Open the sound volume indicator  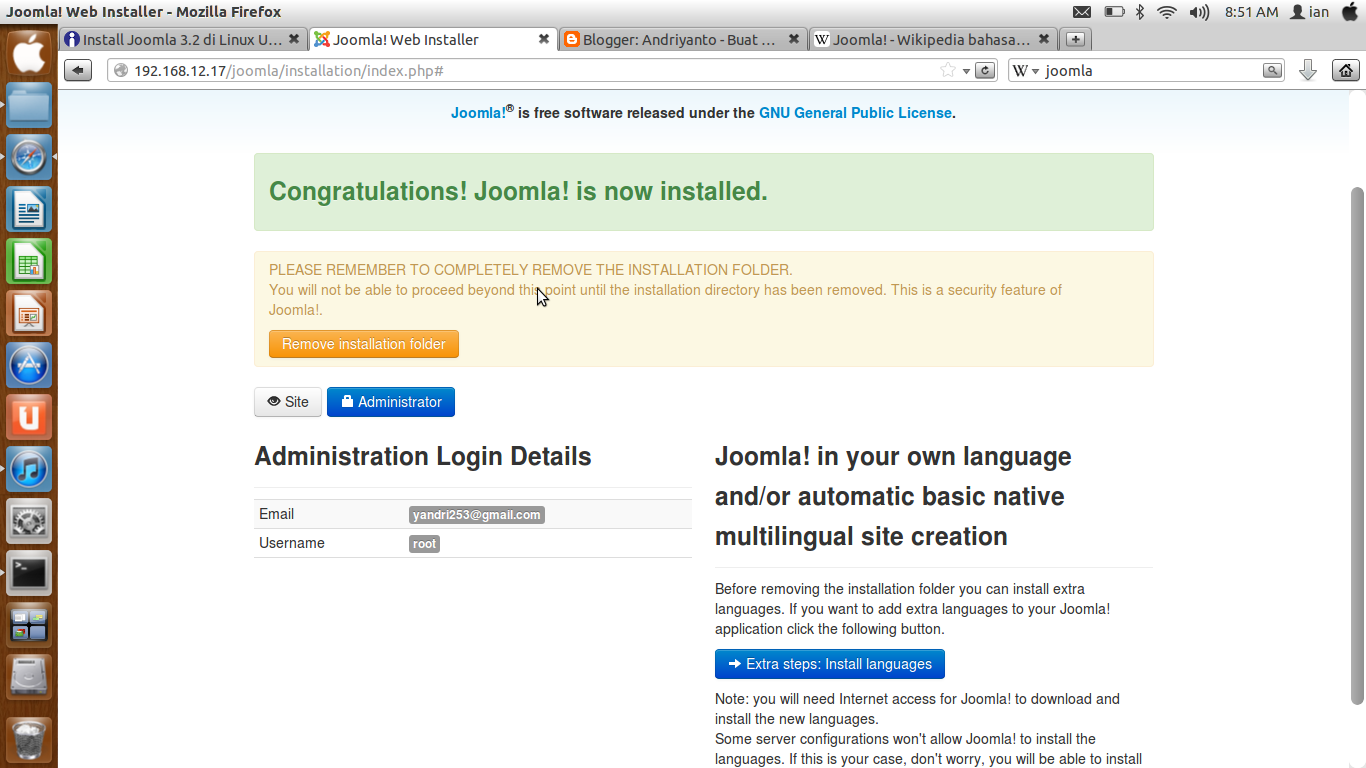point(1200,12)
